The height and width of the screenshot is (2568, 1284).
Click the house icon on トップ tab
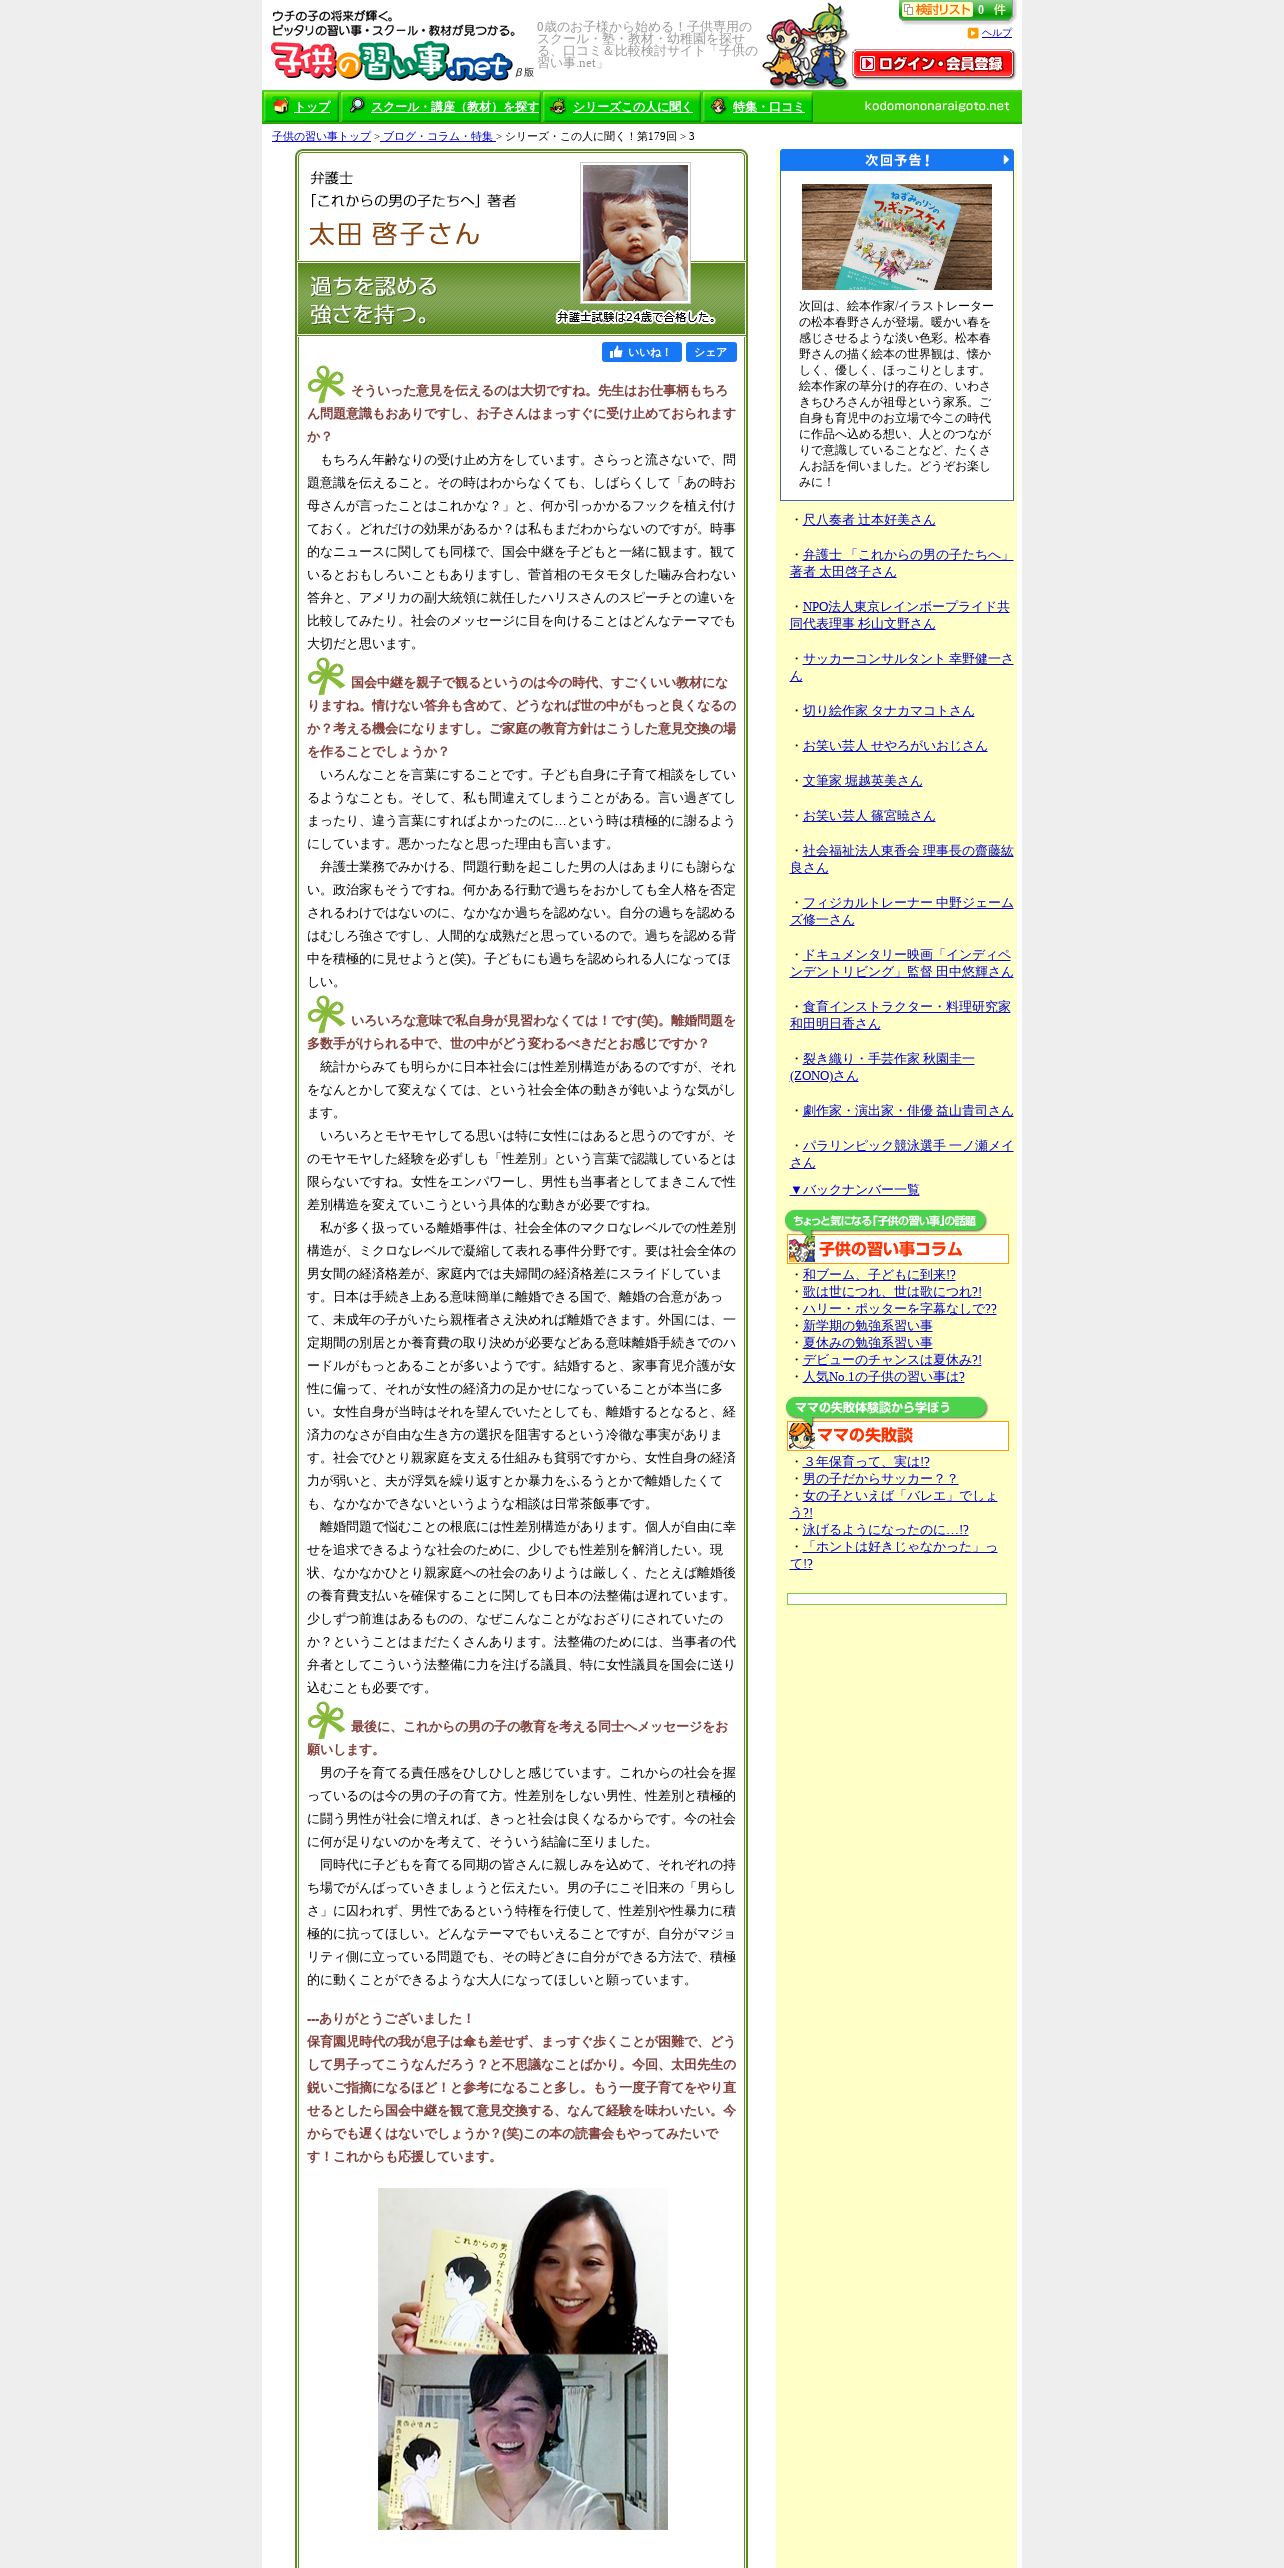tap(281, 105)
